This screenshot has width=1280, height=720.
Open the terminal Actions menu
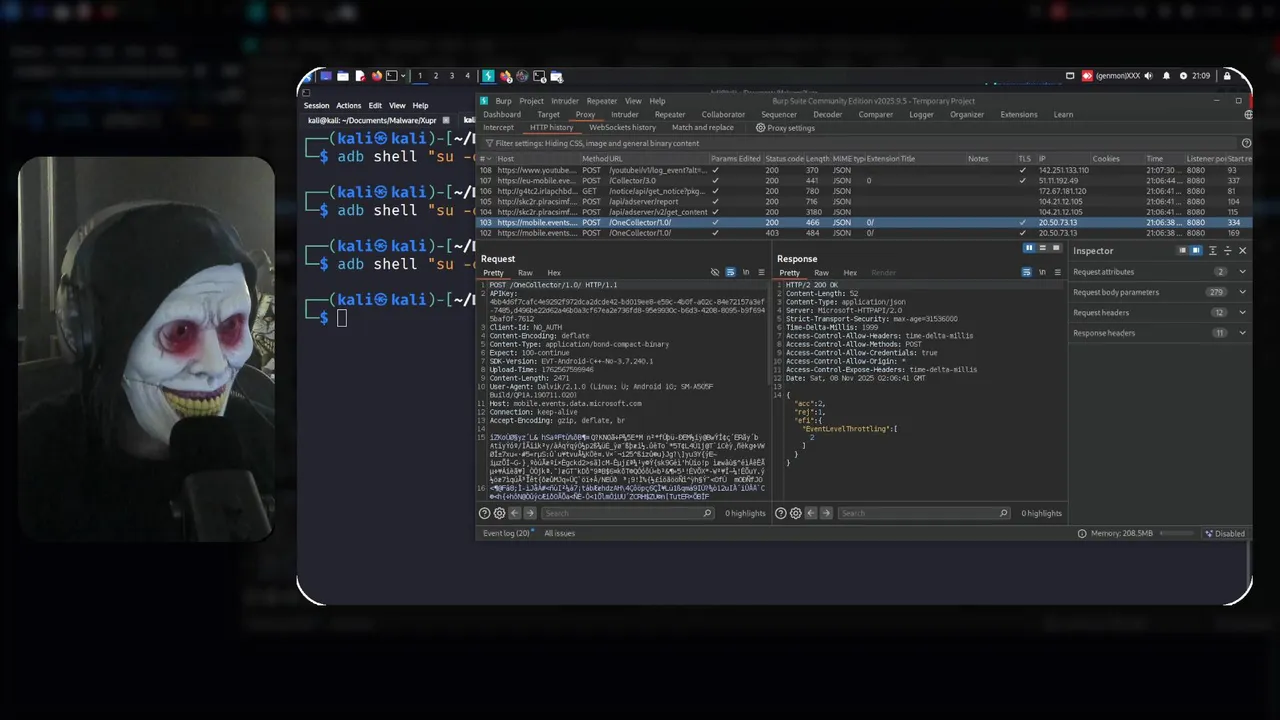coord(349,105)
